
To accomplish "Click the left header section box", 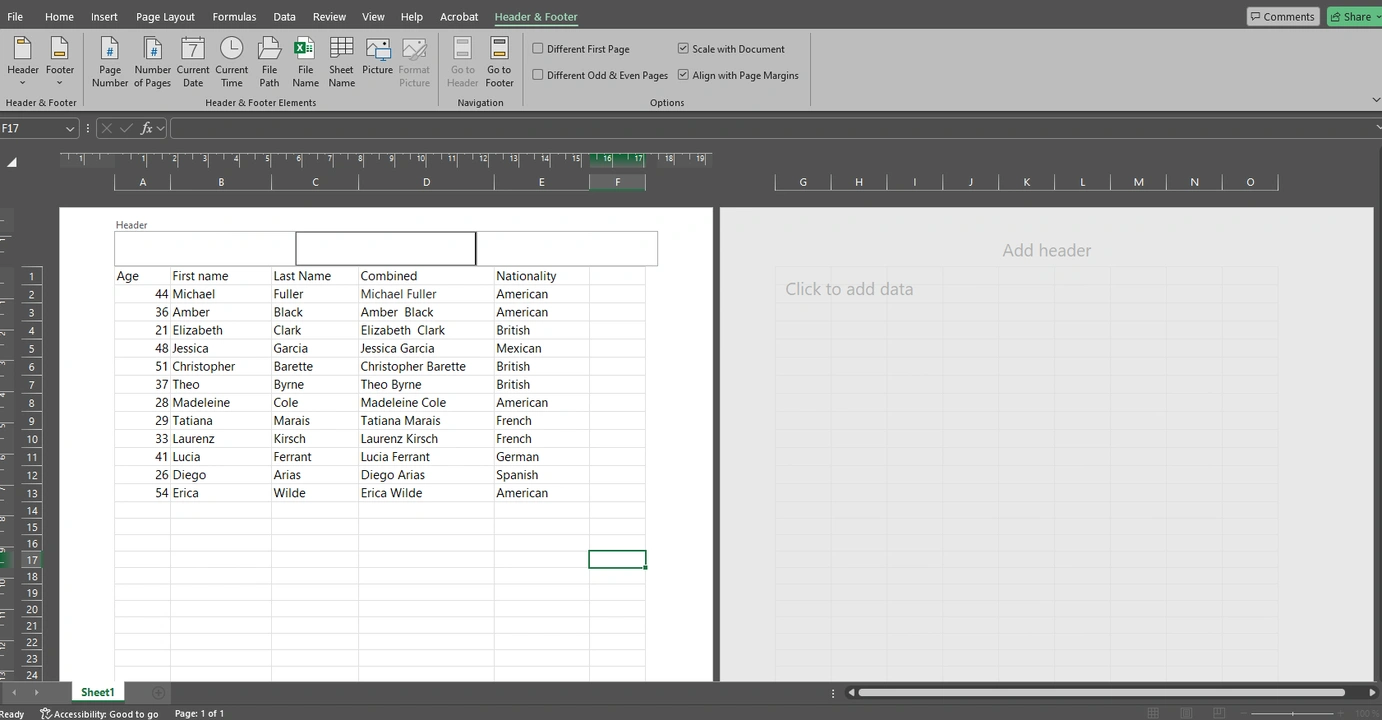I will pos(205,248).
